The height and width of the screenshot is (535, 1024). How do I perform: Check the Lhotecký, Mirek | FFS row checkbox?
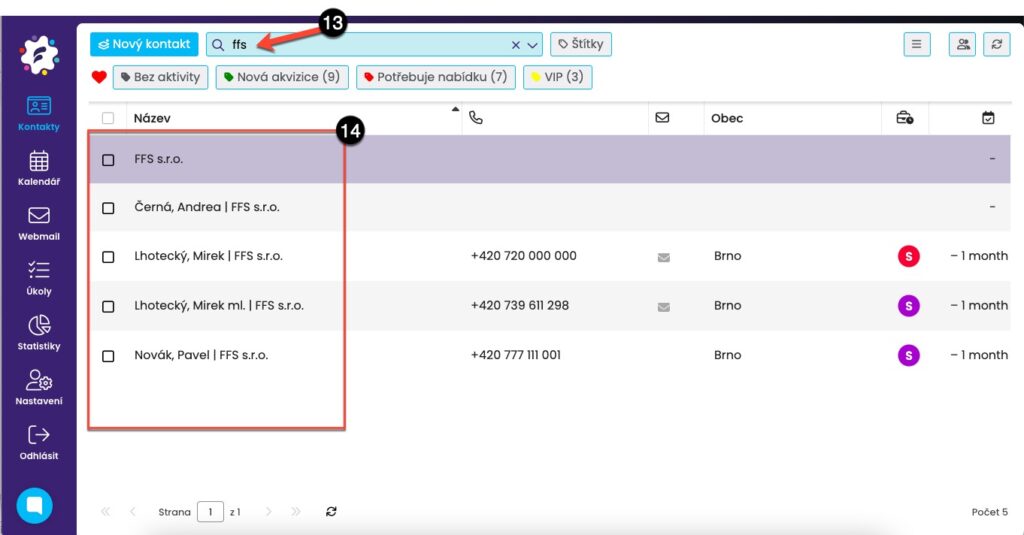click(108, 257)
